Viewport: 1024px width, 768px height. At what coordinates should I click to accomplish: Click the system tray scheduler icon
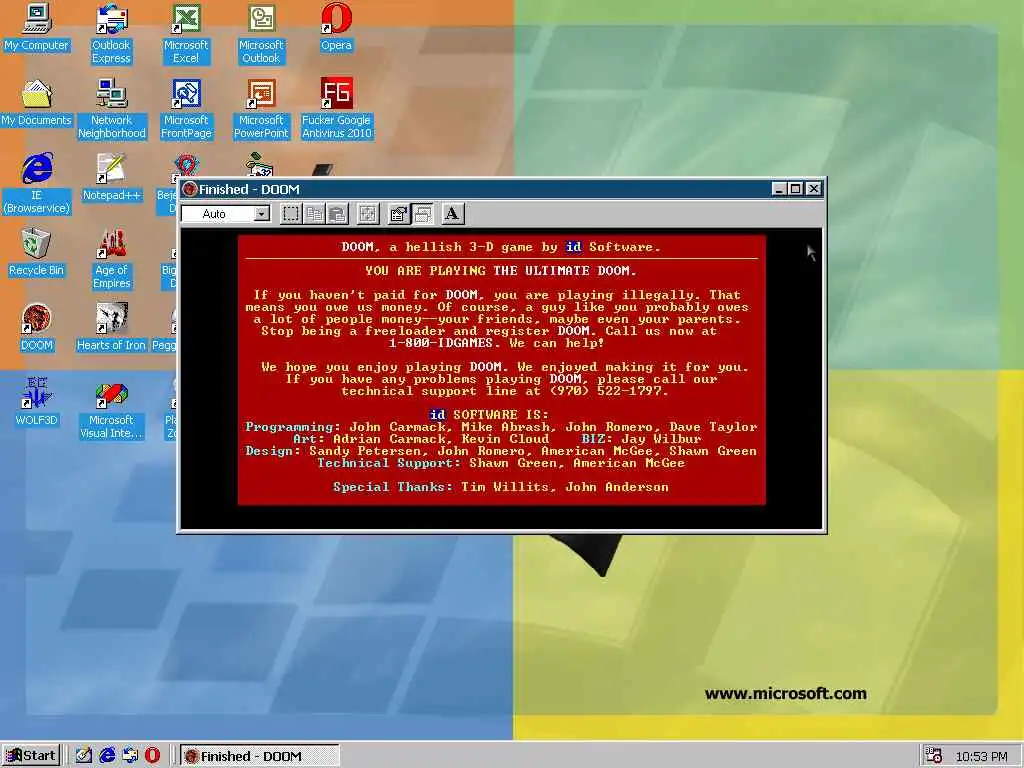coord(934,756)
